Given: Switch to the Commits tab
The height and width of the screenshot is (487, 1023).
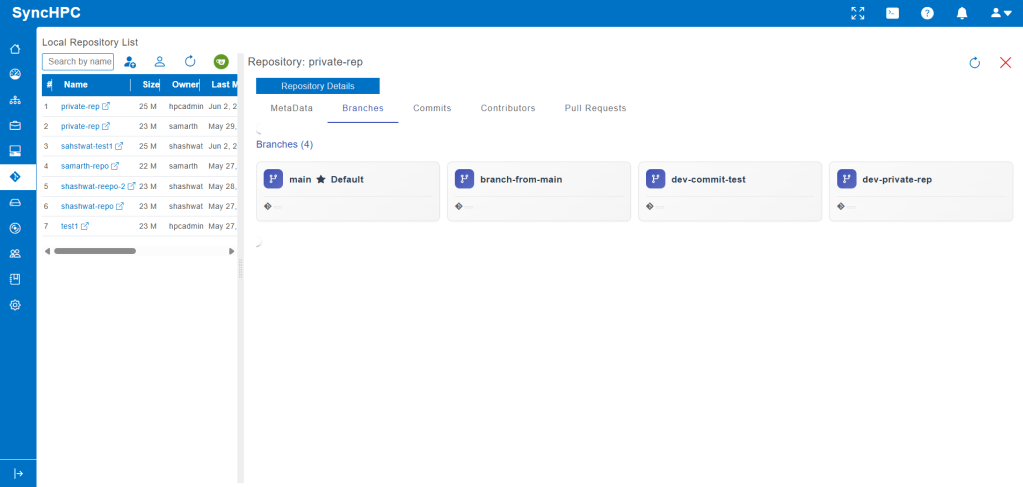Looking at the screenshot, I should 432,108.
